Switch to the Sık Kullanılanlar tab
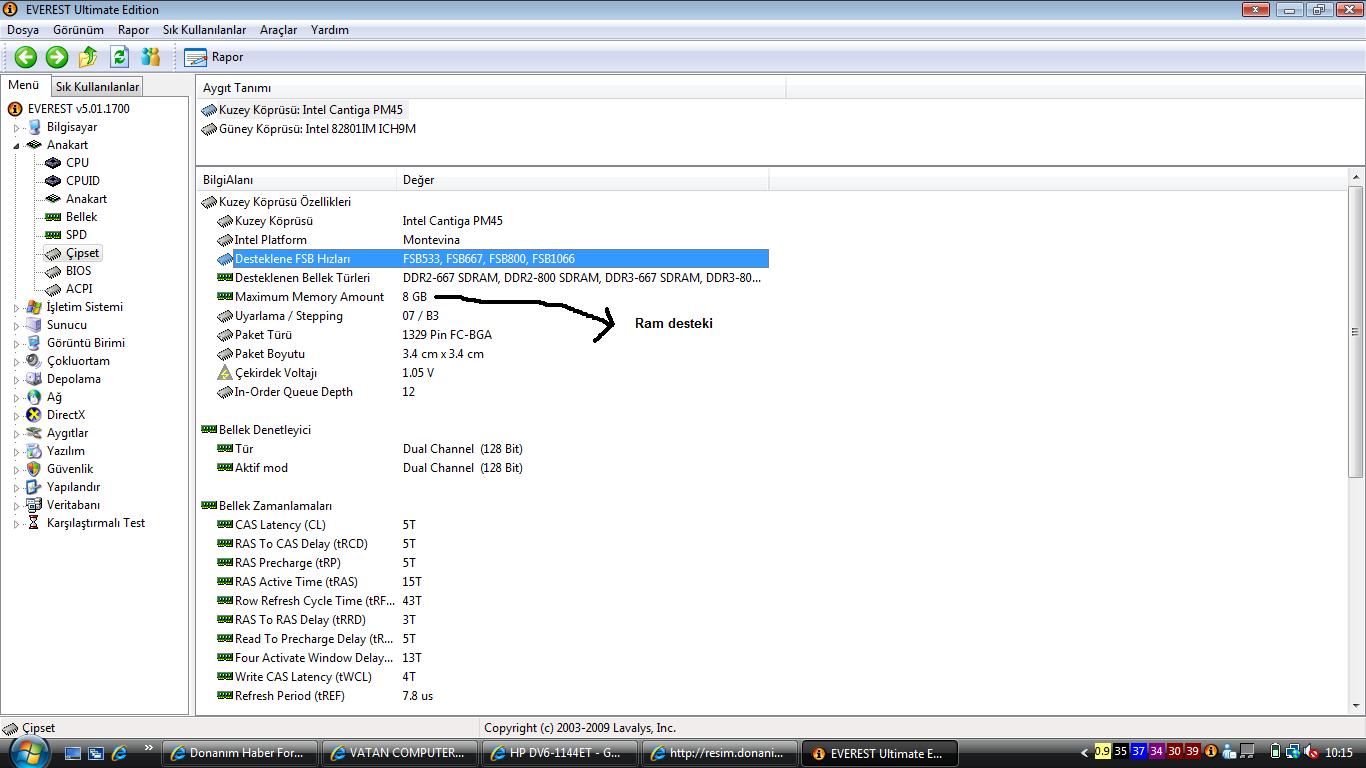1366x768 pixels. pos(97,87)
